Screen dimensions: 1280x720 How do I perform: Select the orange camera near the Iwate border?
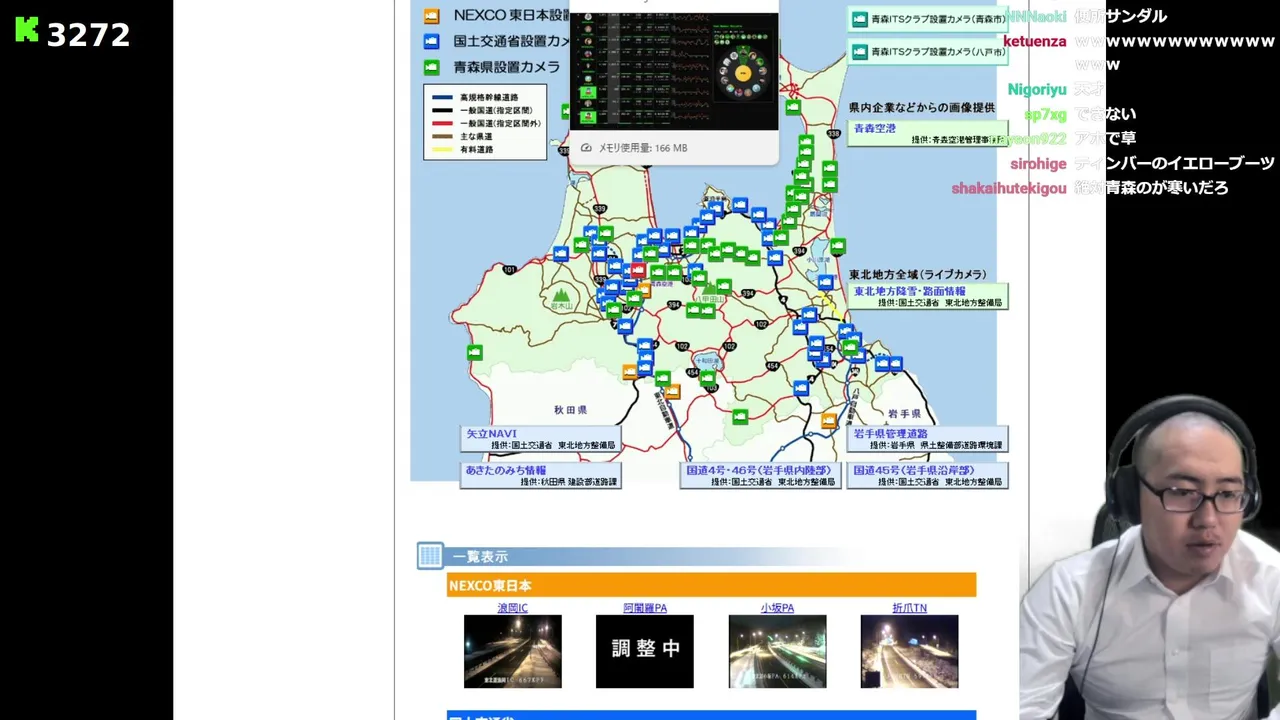pos(829,421)
